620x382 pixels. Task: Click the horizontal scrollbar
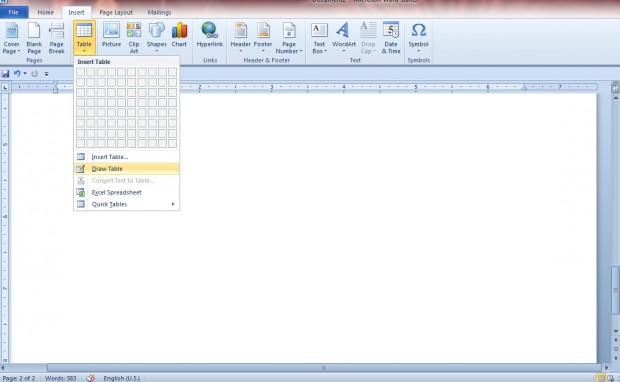pos(323,368)
